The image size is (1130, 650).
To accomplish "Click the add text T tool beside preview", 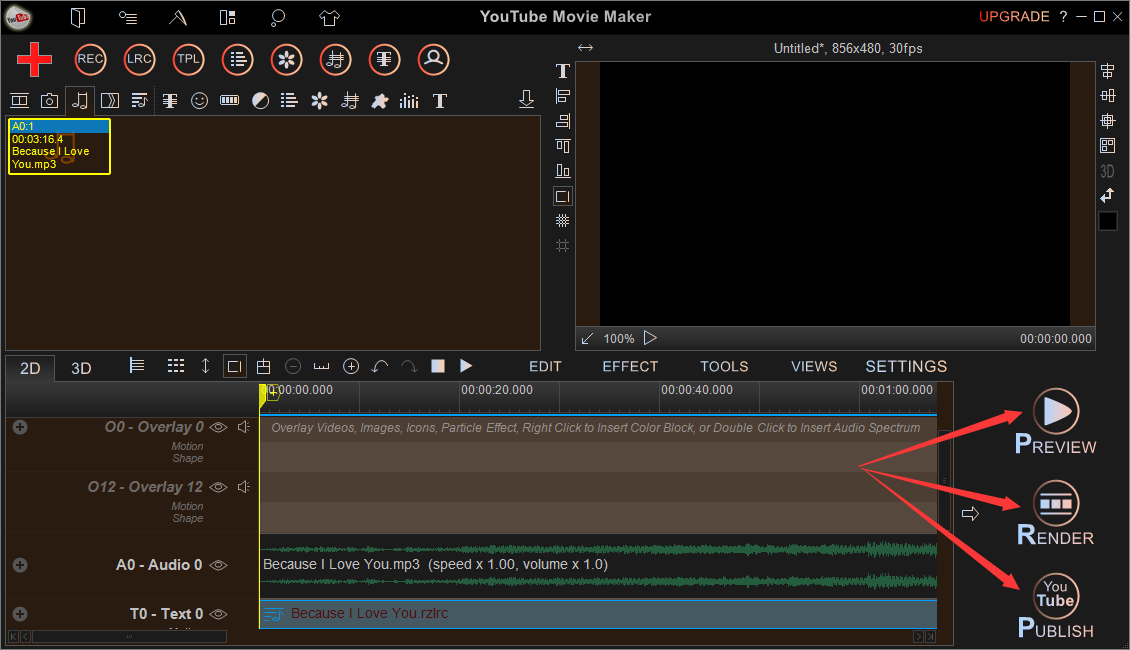I will coord(563,71).
